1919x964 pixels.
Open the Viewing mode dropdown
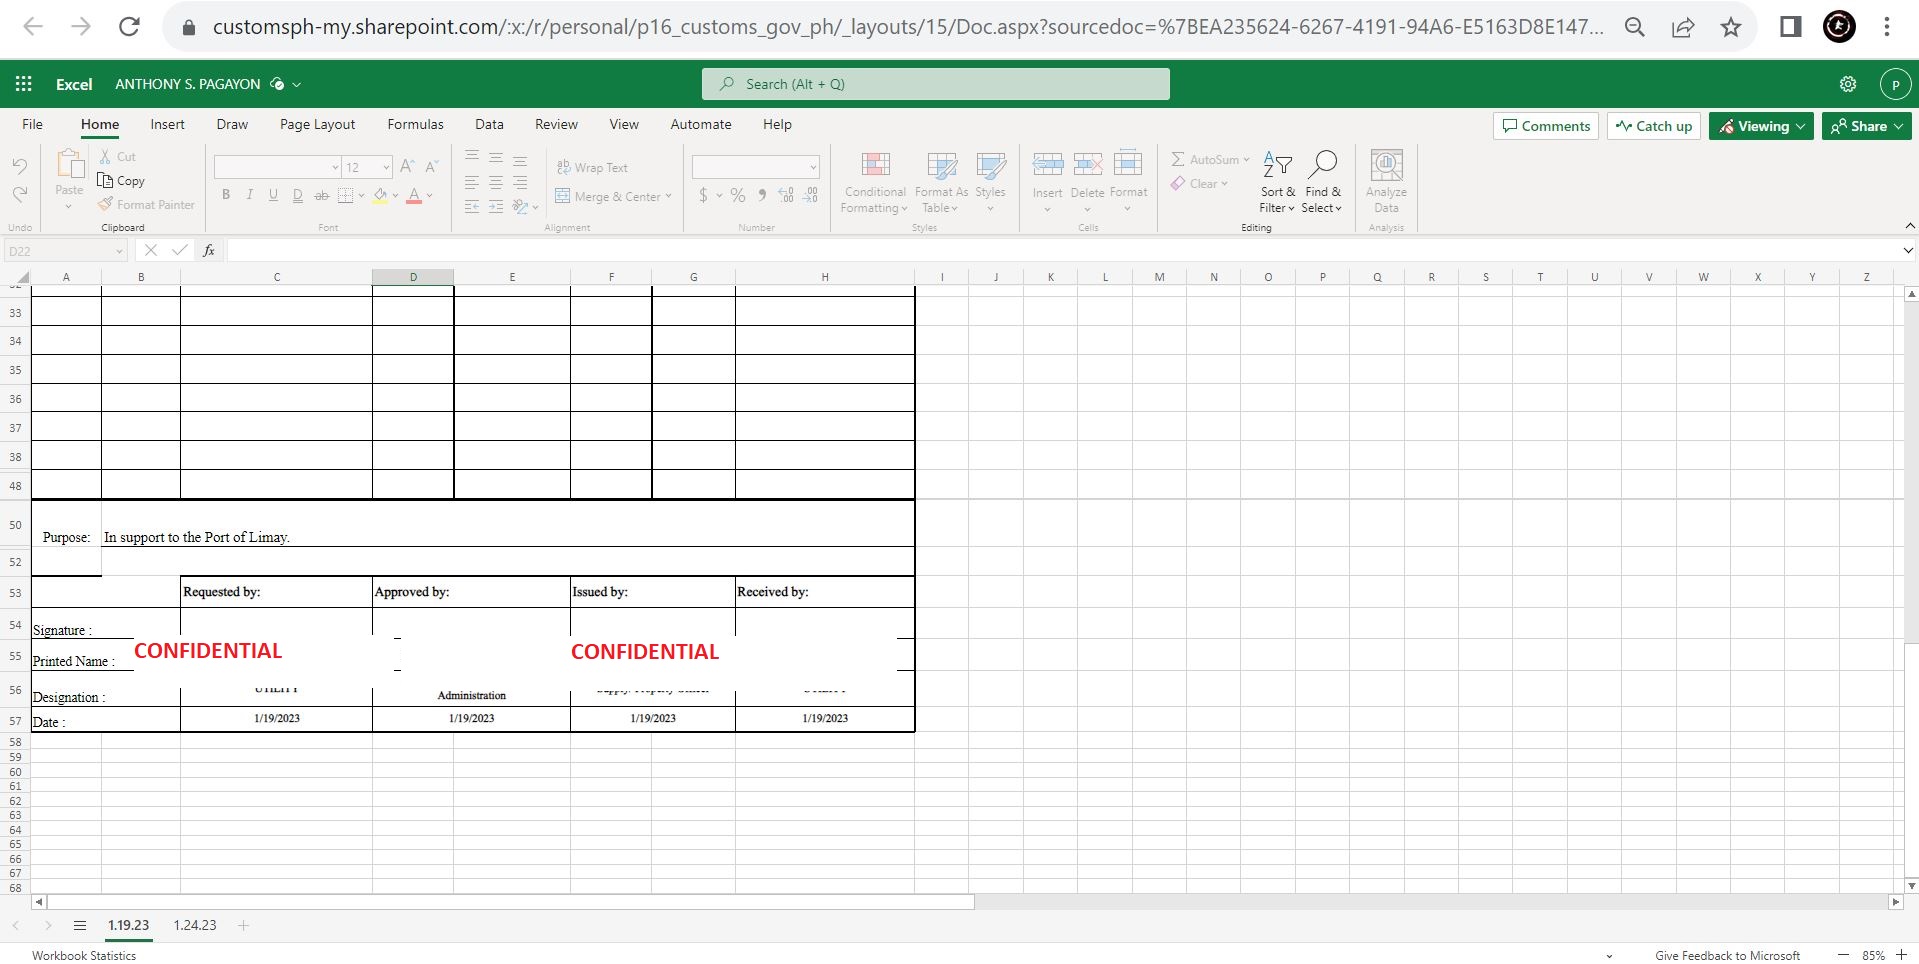1761,126
